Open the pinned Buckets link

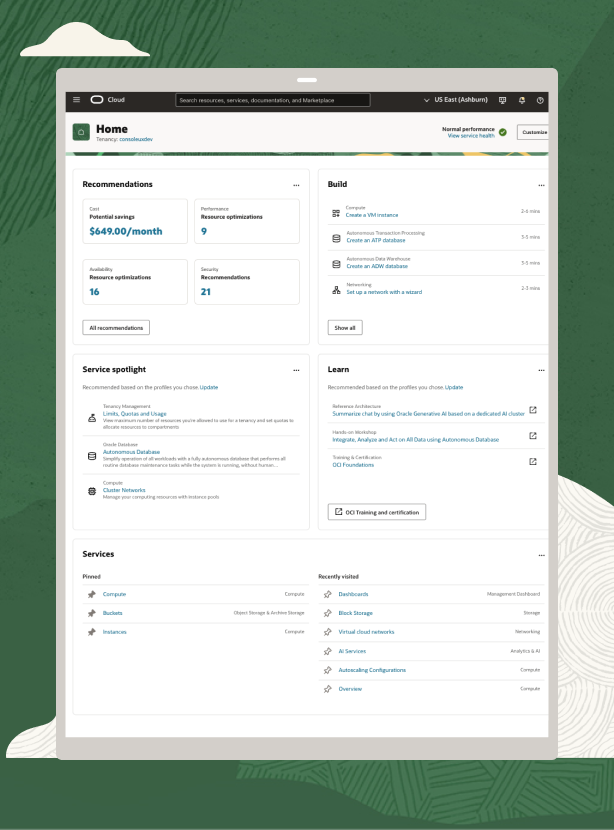112,613
